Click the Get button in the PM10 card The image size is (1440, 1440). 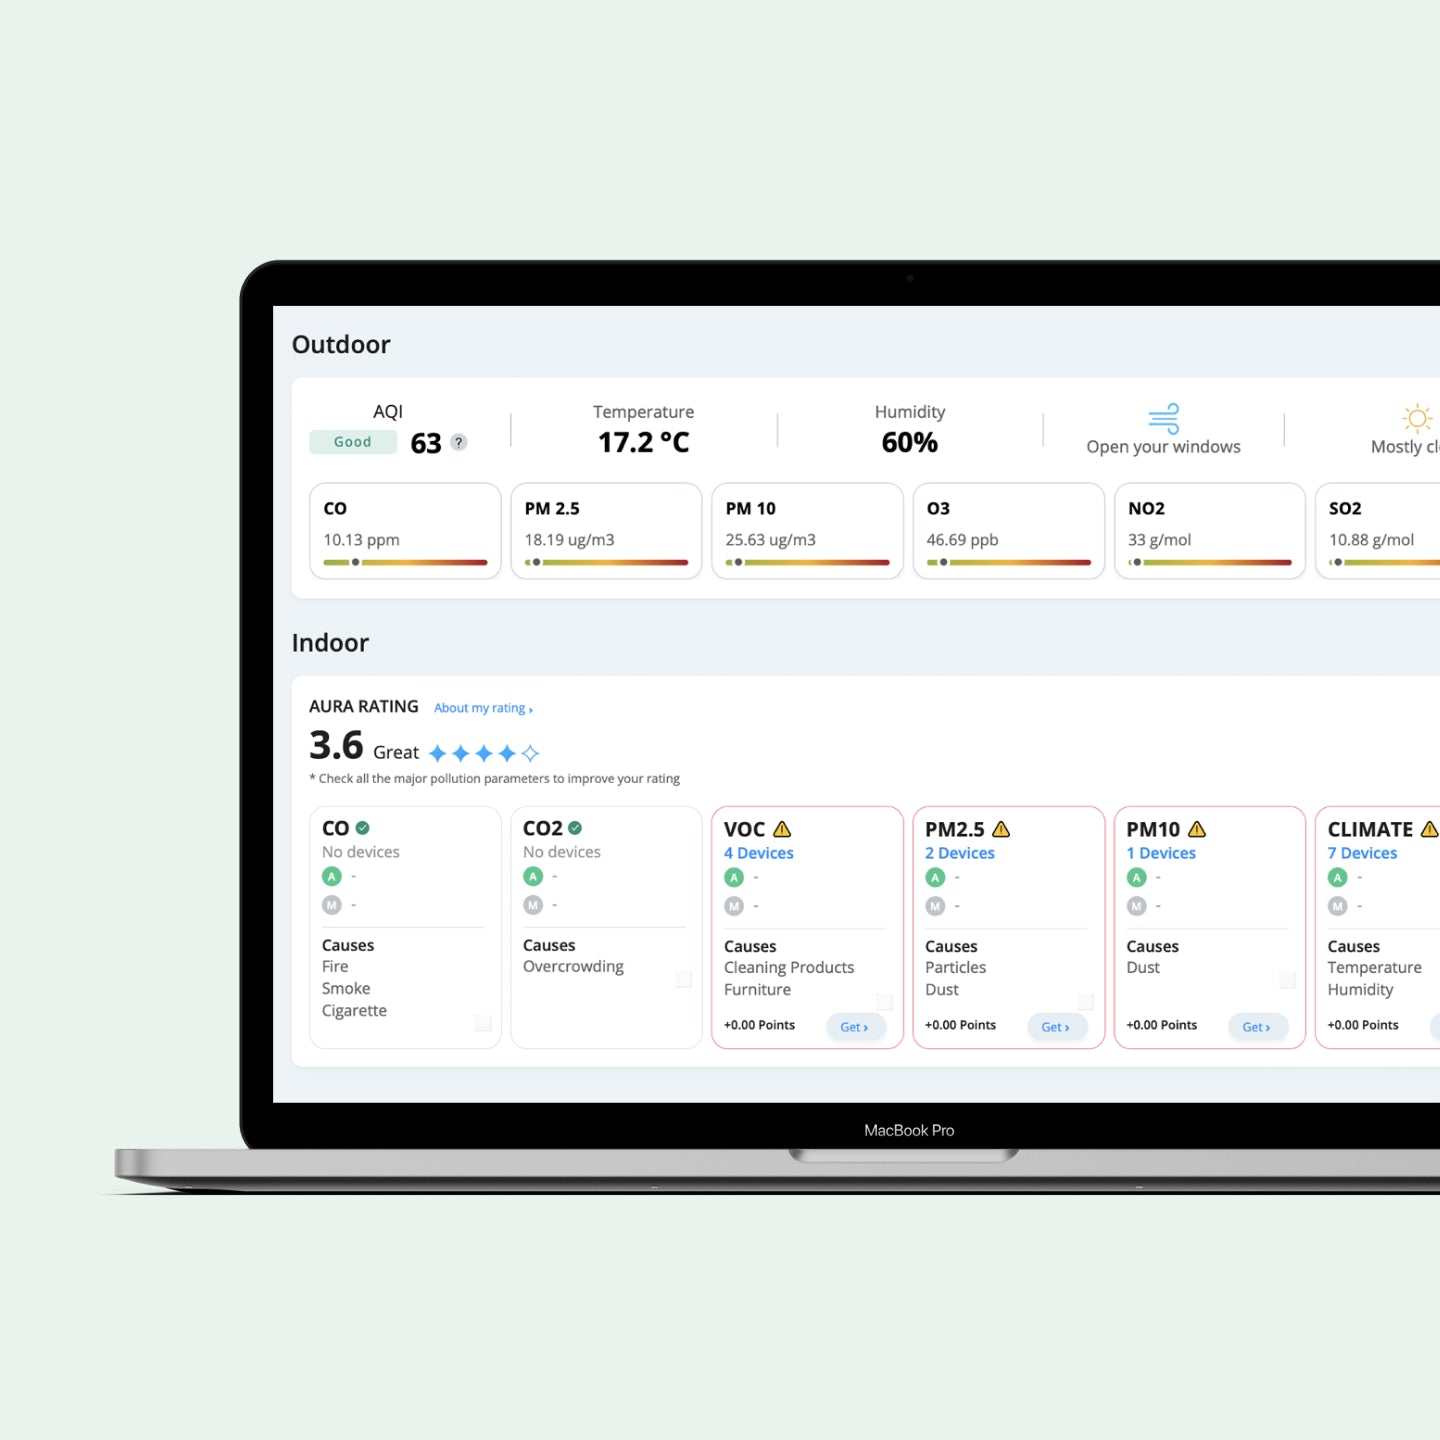1257,1027
